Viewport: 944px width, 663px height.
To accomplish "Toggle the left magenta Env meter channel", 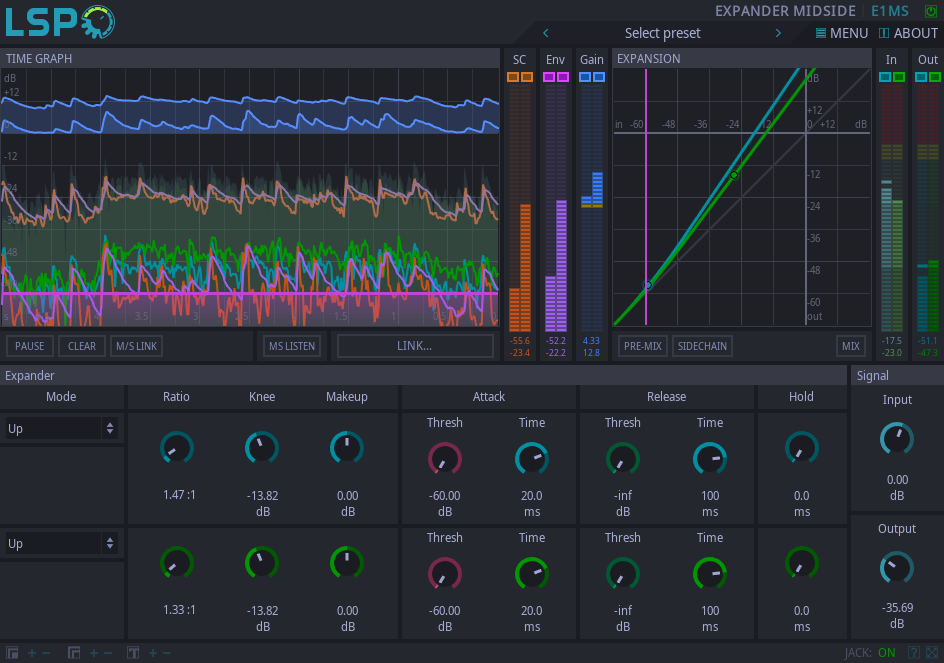I will pos(549,77).
